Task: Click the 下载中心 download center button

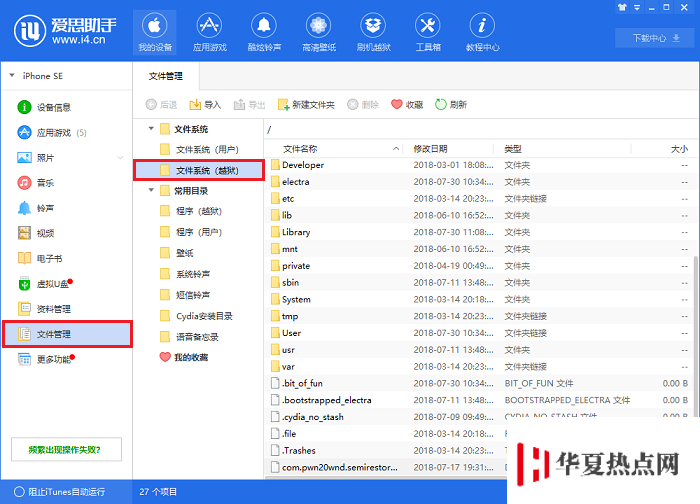Action: click(656, 38)
